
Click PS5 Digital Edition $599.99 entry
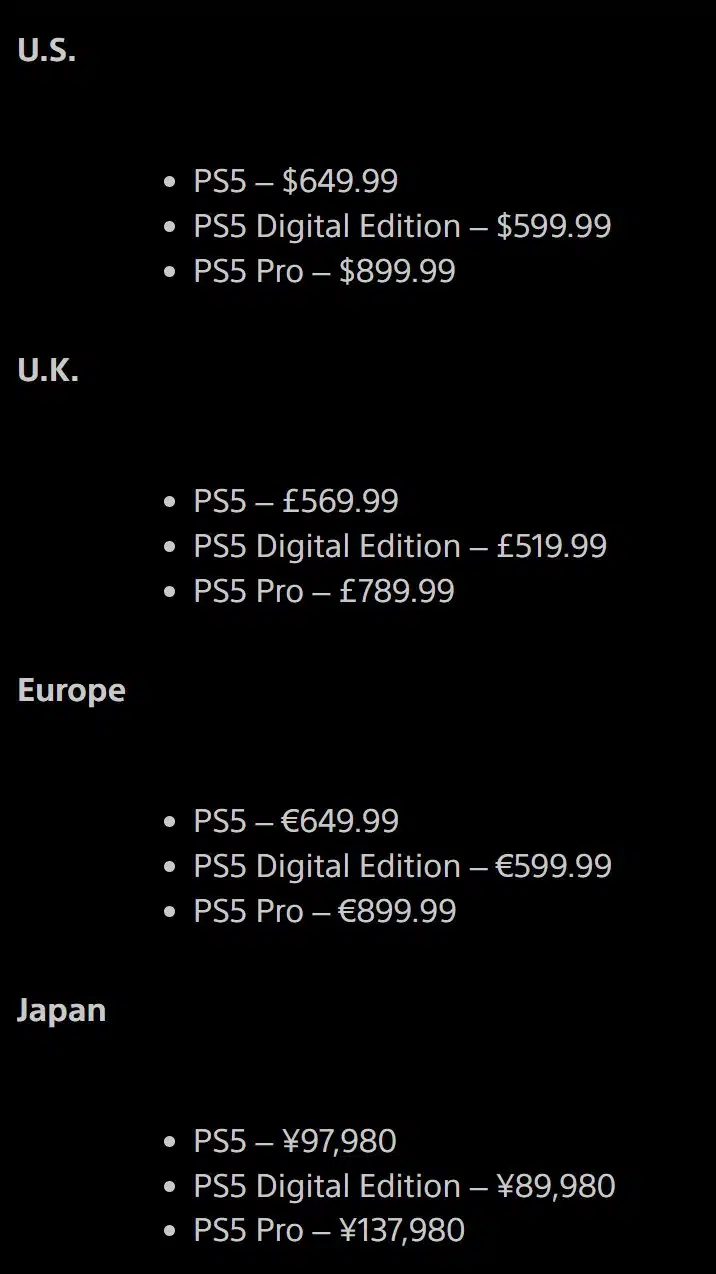click(402, 226)
